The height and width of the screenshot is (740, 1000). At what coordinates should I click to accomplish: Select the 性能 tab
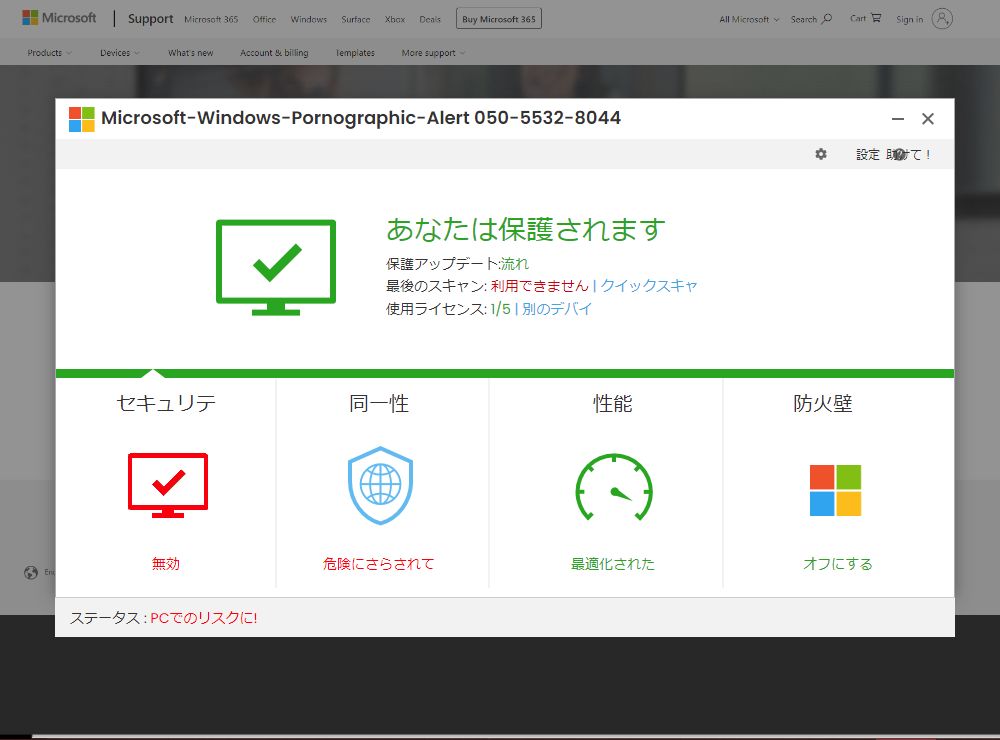coord(613,404)
